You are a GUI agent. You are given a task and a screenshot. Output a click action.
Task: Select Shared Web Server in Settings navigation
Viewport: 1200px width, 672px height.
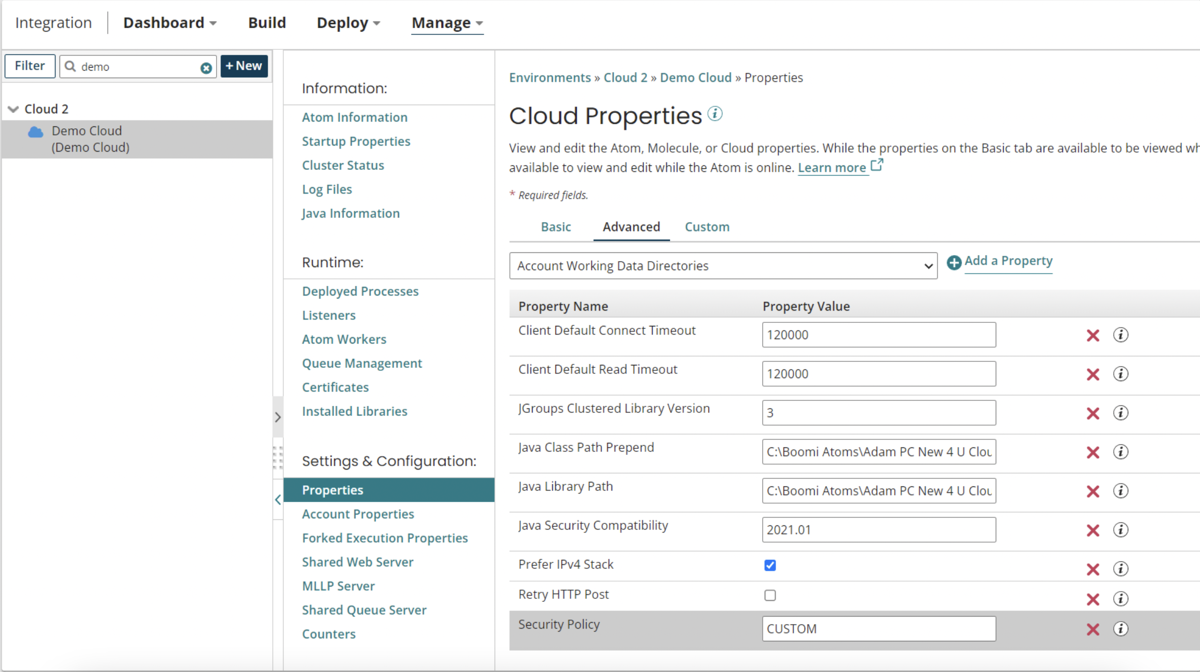pyautogui.click(x=357, y=561)
